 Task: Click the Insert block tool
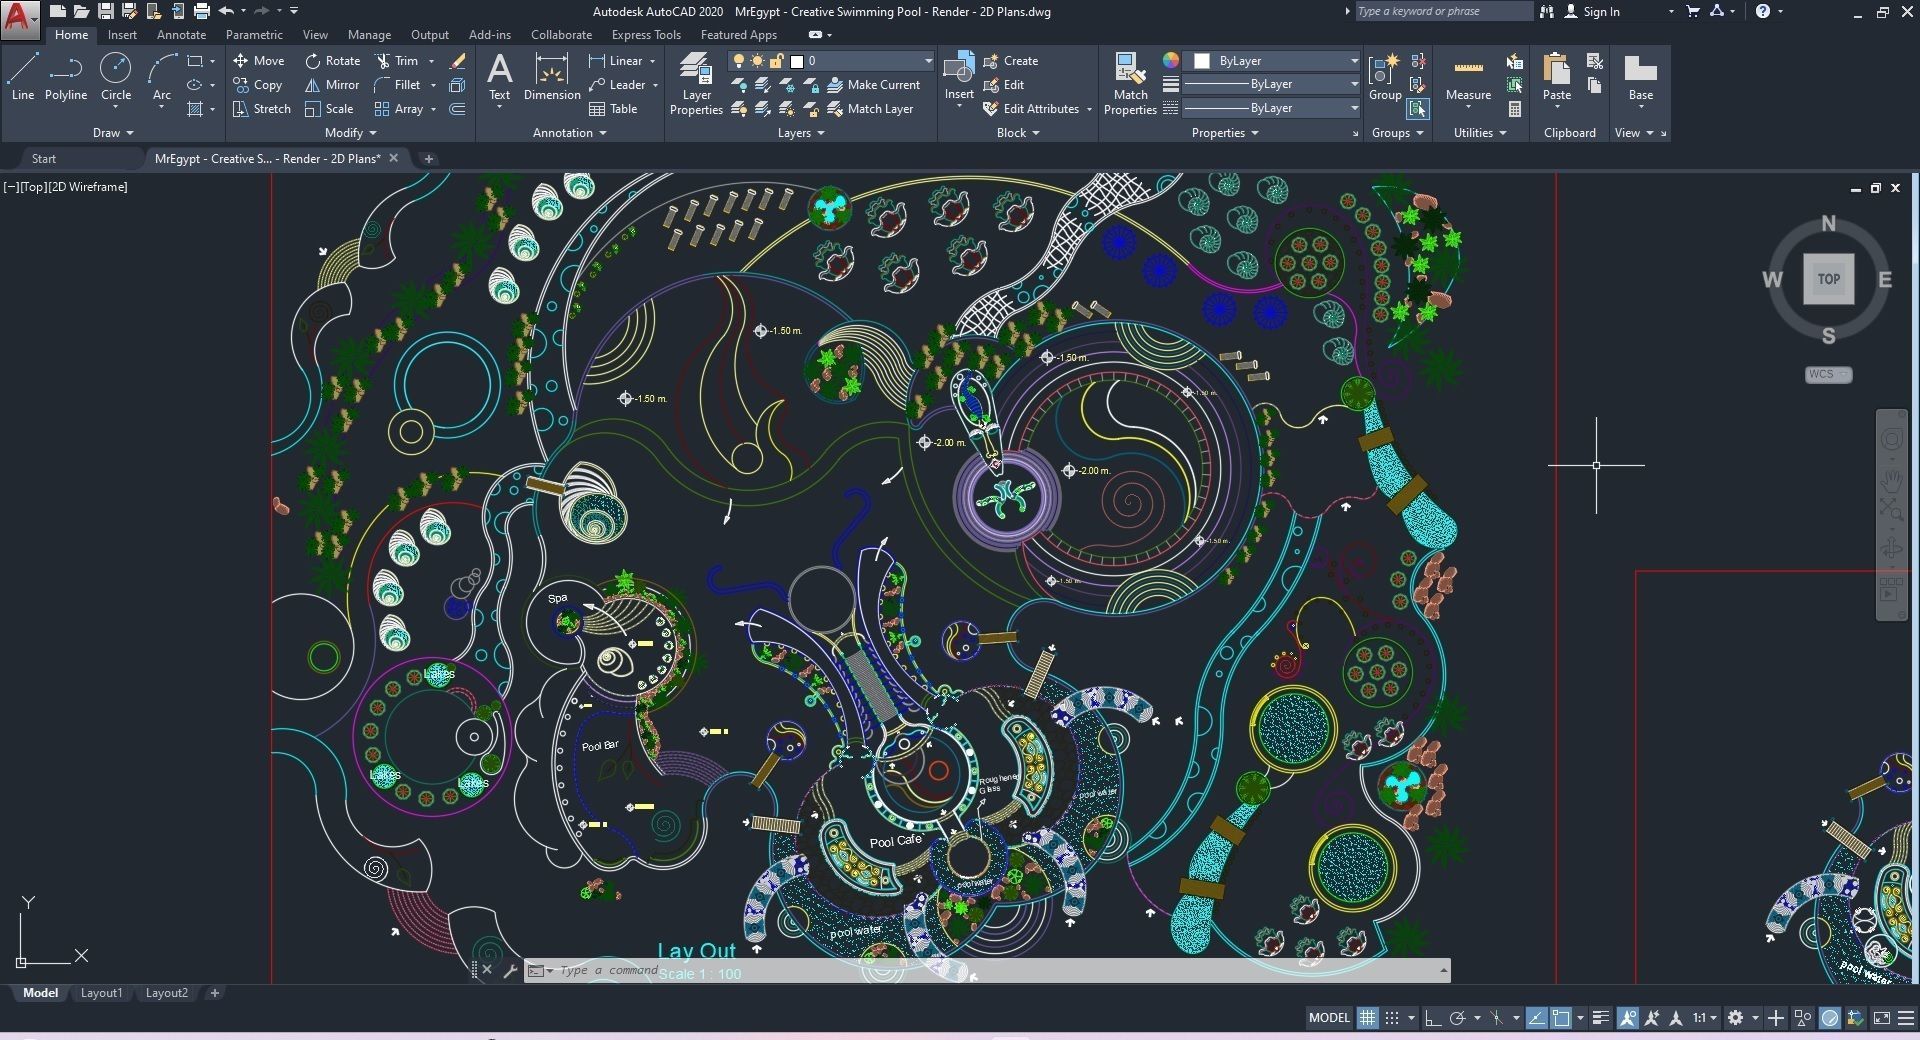[959, 77]
